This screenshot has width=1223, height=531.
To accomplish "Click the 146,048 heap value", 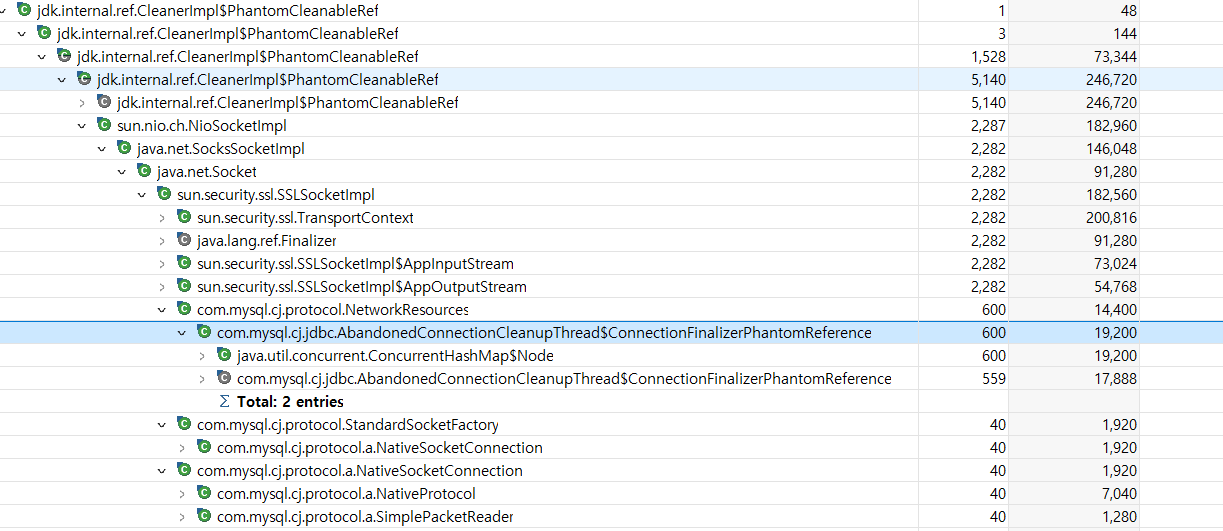I will coord(1111,148).
